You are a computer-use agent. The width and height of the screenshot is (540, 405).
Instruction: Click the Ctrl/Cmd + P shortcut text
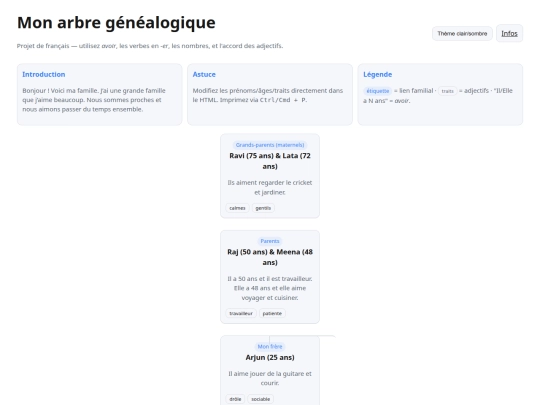click(x=283, y=100)
